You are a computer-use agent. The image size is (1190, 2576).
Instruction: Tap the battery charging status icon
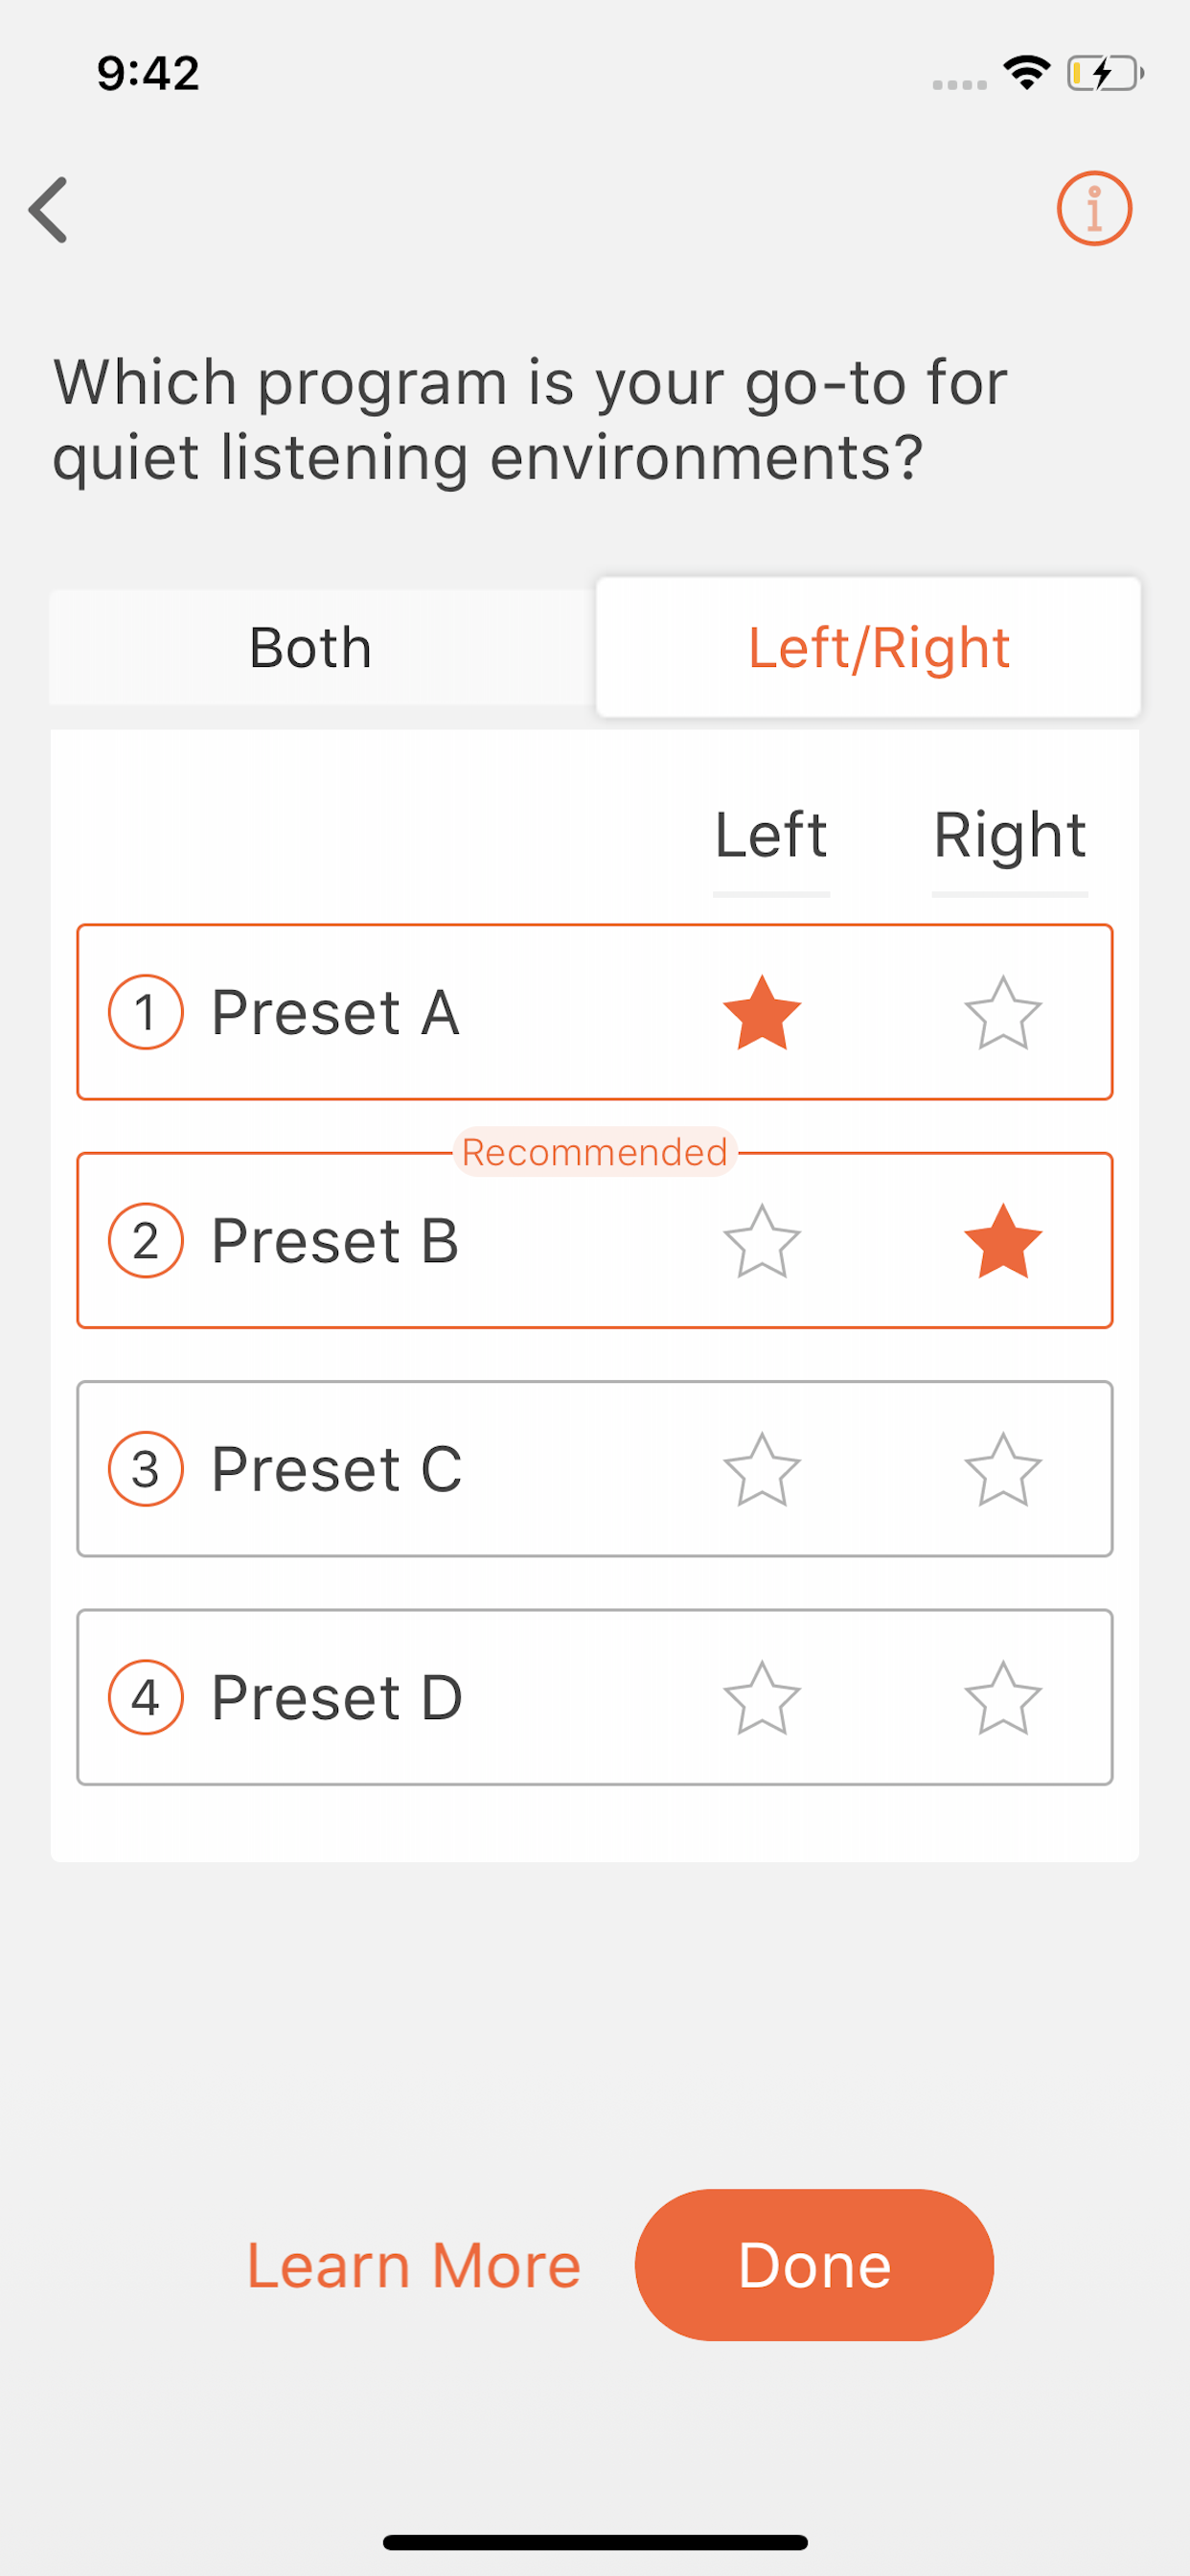pos(1105,73)
